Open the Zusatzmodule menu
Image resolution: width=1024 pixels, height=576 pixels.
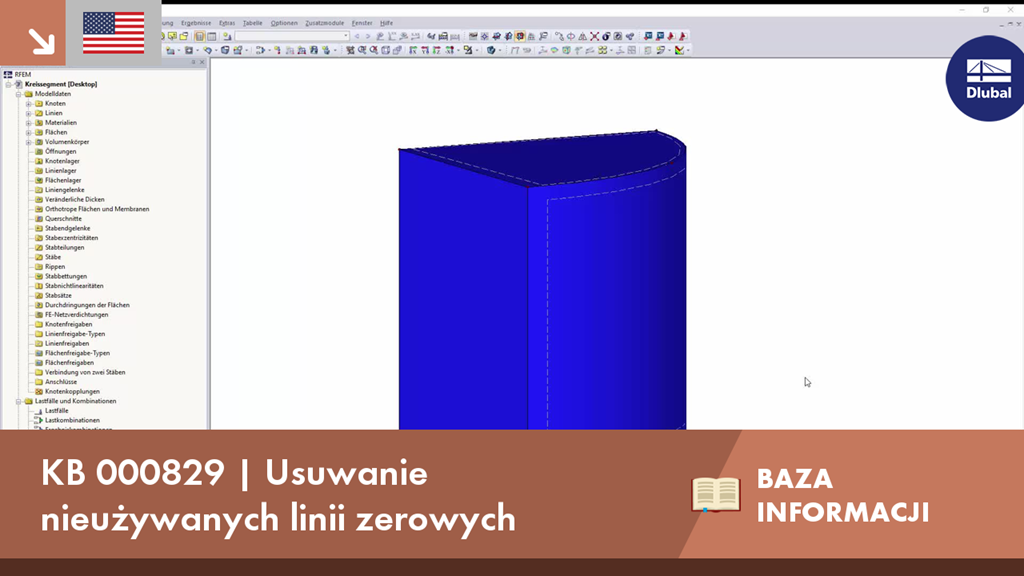click(325, 23)
